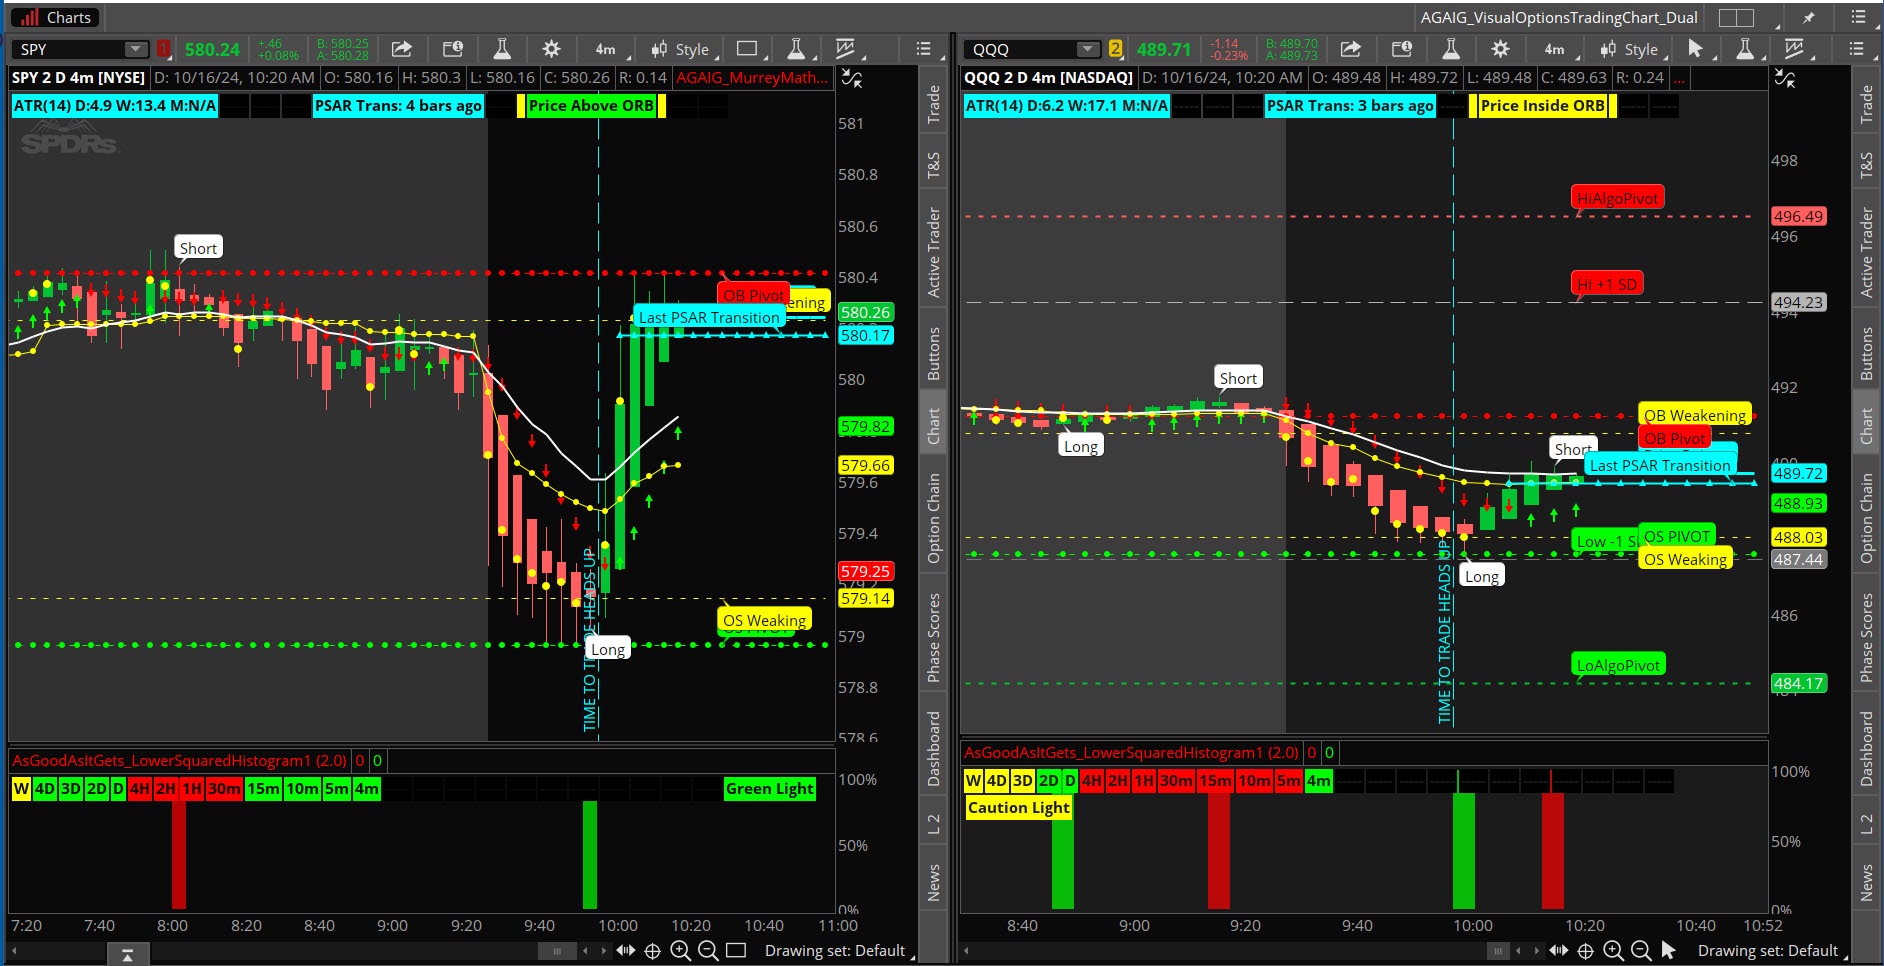This screenshot has height=966, width=1884.
Task: Open QQQ chart list menu icon
Action: pos(1857,49)
